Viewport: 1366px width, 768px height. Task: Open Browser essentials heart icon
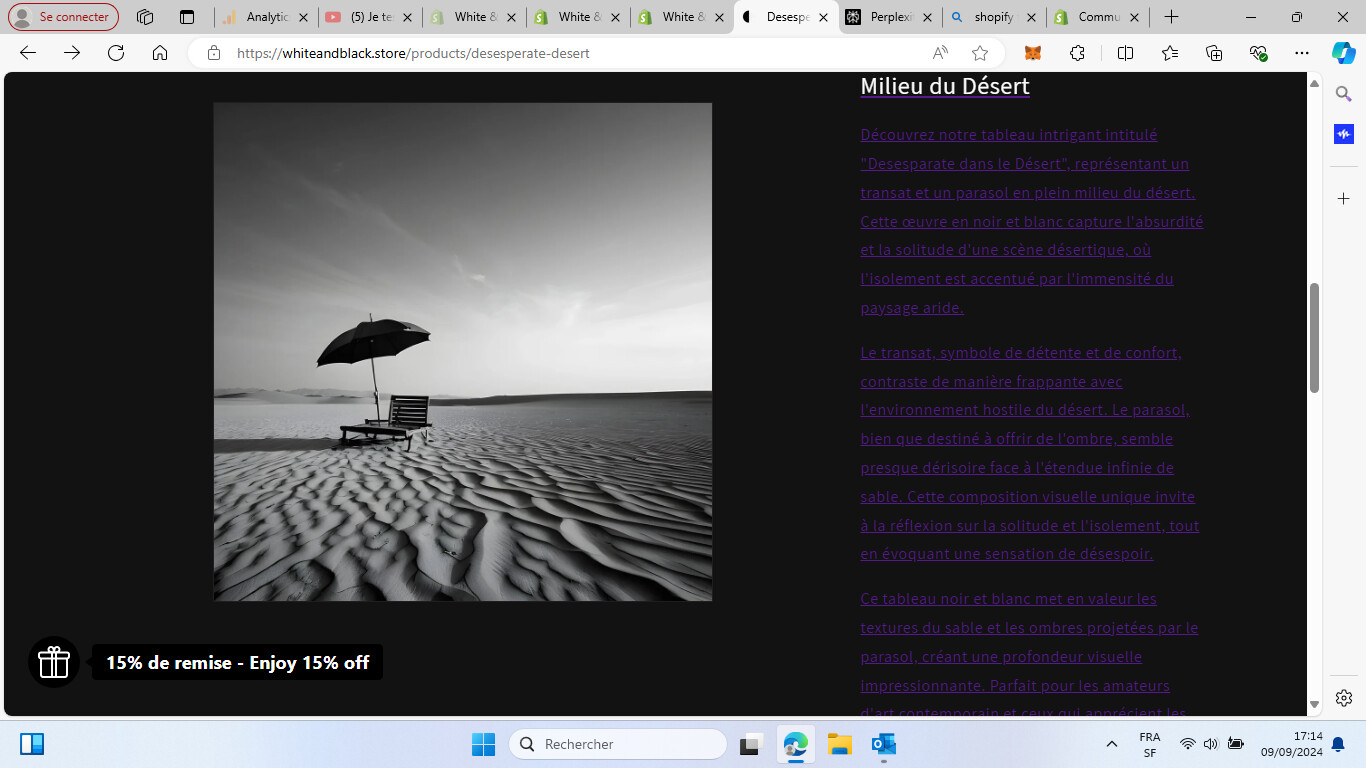[1258, 53]
